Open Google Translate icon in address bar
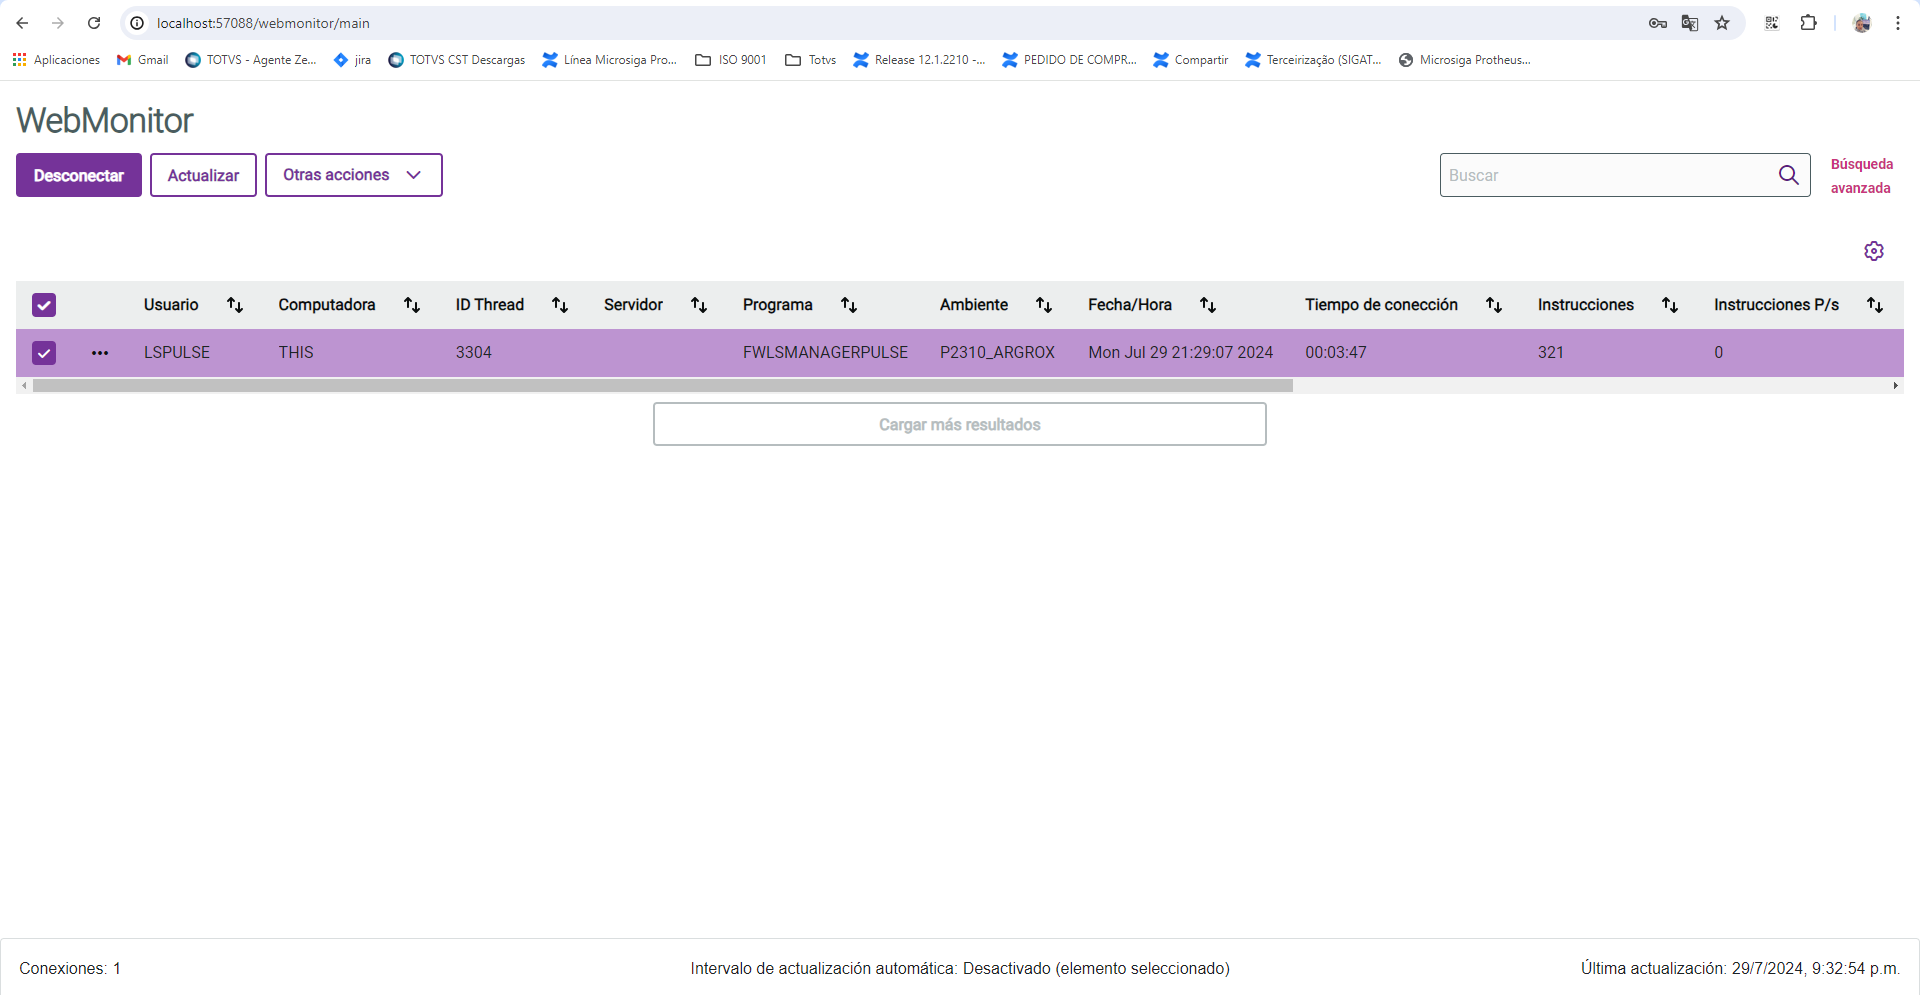This screenshot has width=1920, height=995. pyautogui.click(x=1690, y=23)
